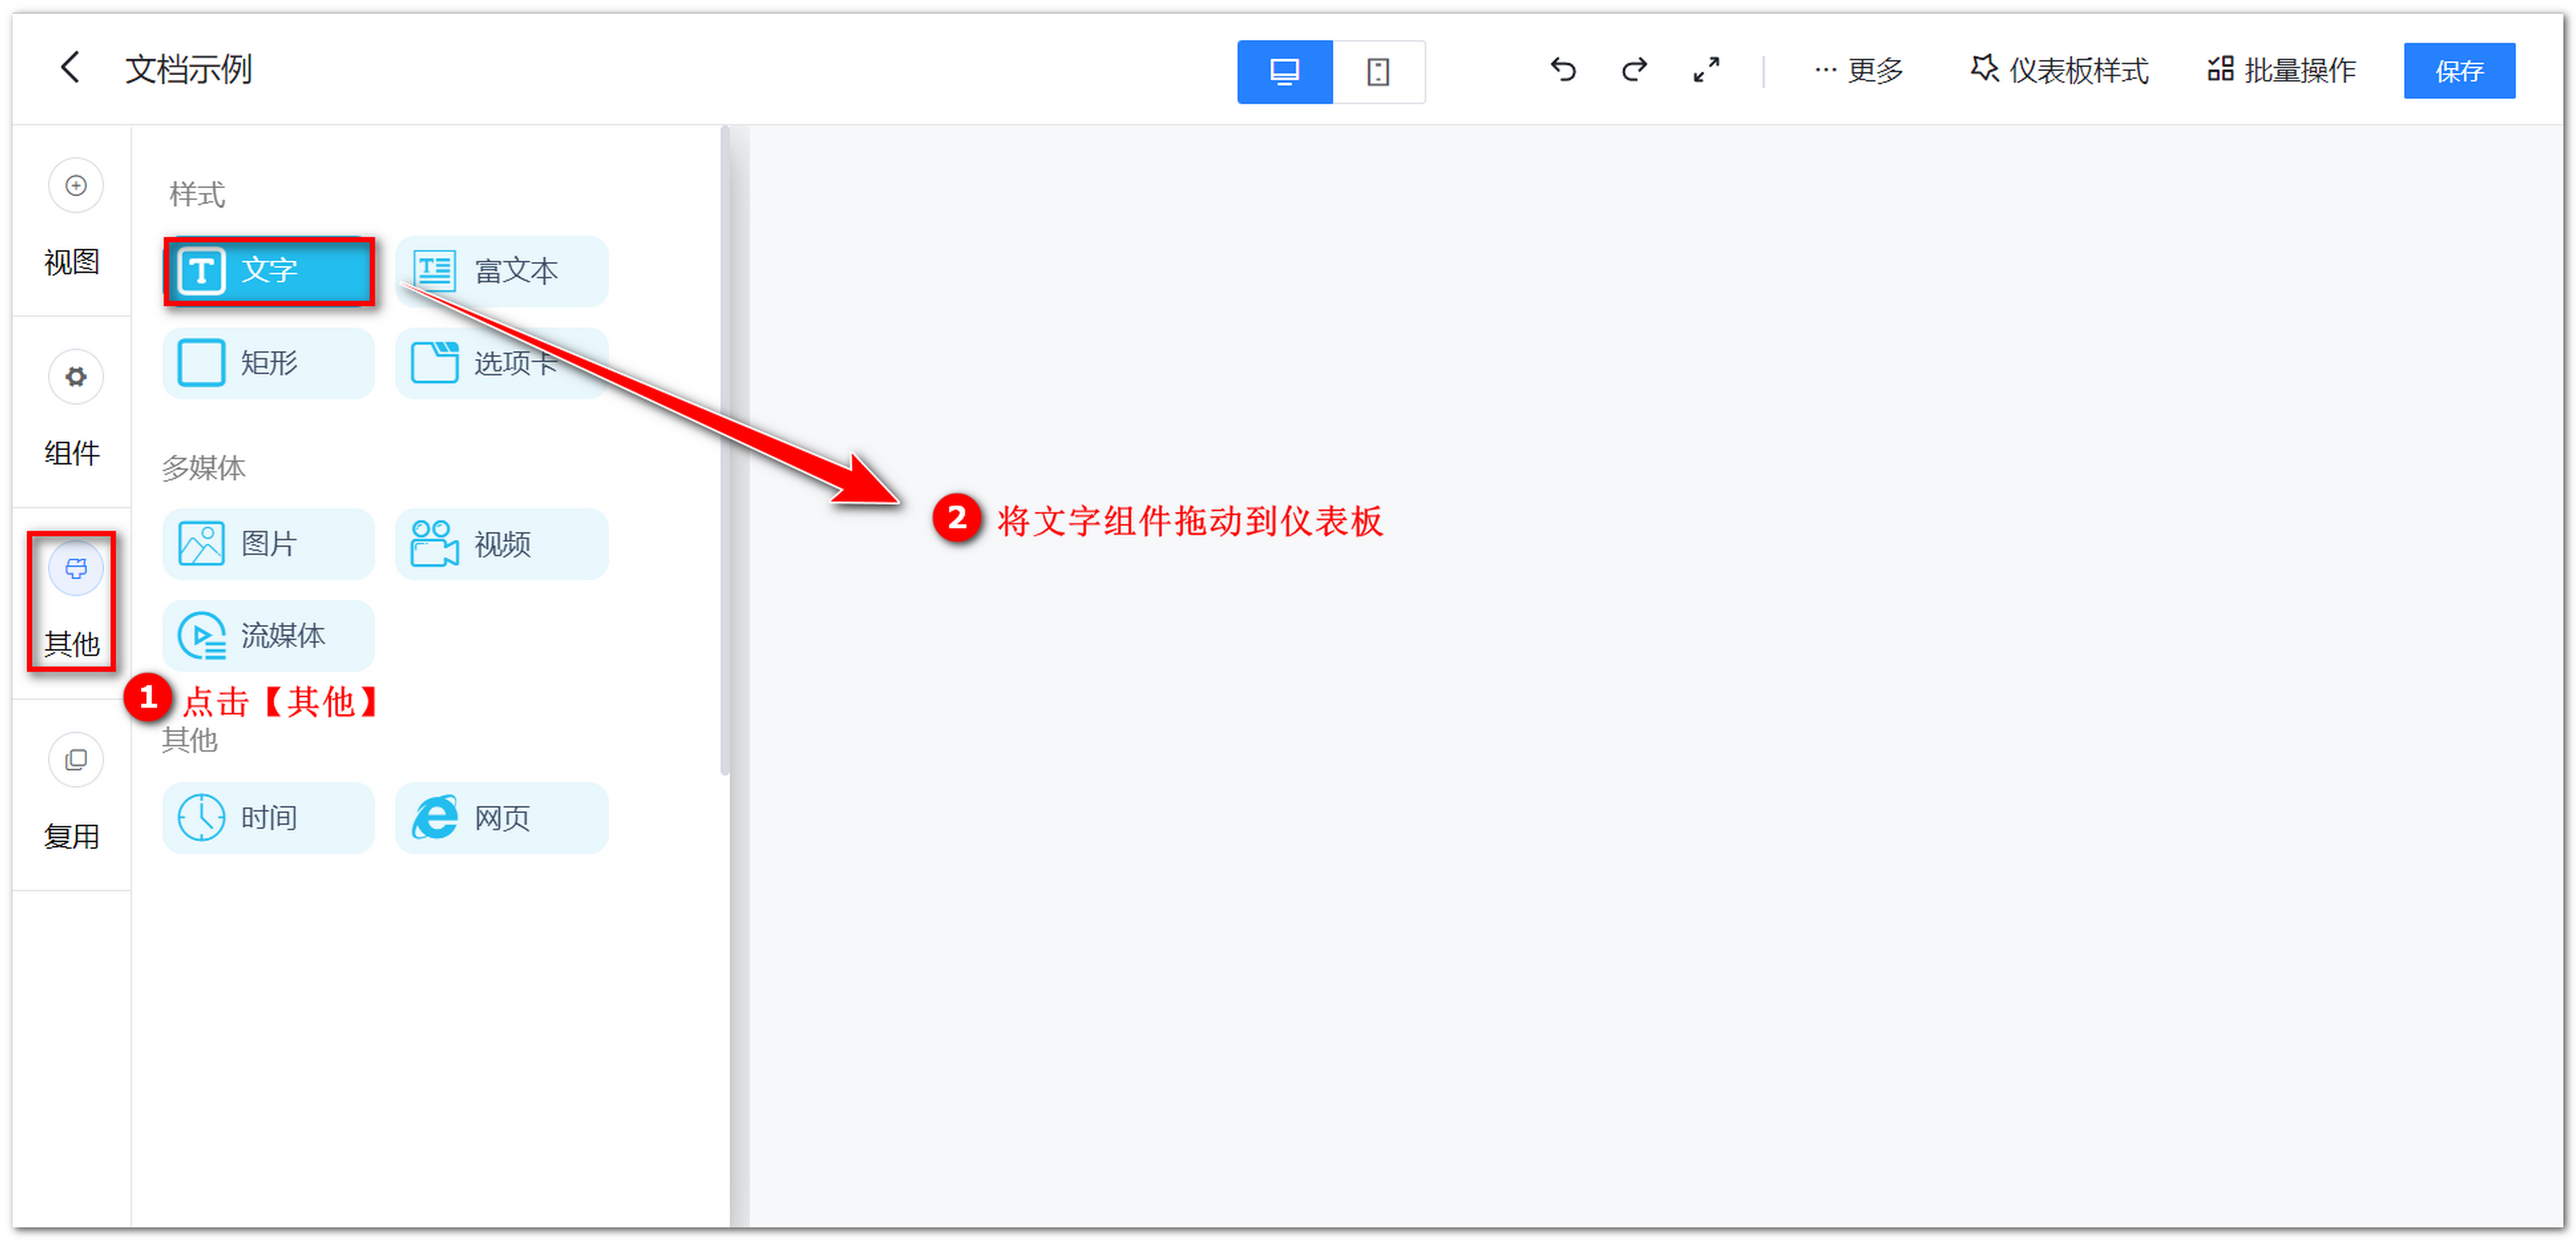Select the 图片 component
This screenshot has width=2576, height=1240.
269,544
